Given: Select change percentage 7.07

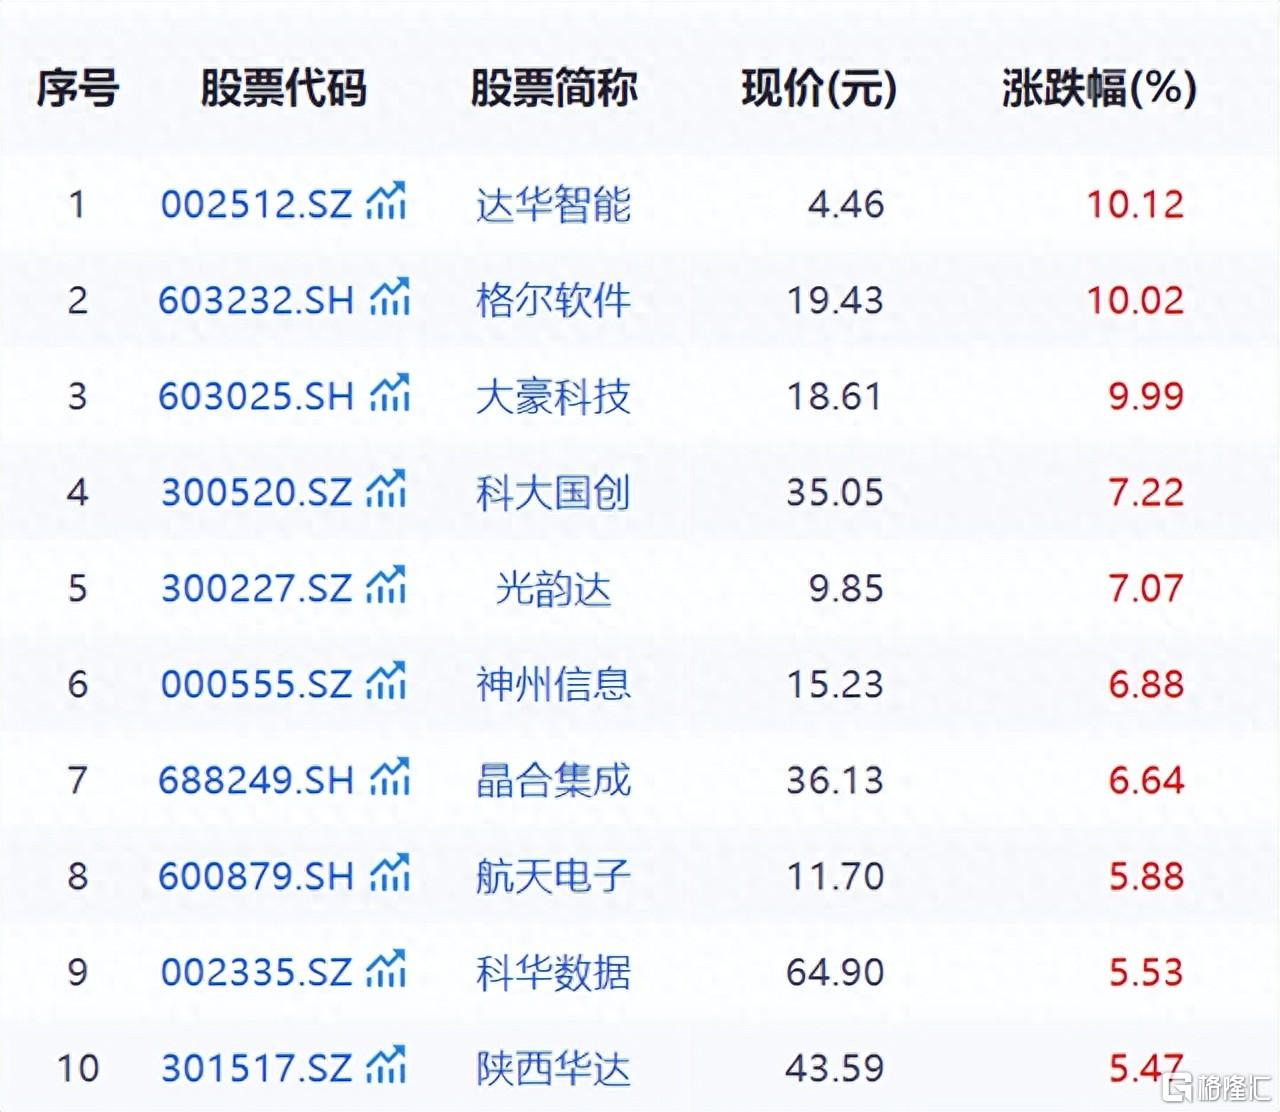Looking at the screenshot, I should [x=1146, y=589].
